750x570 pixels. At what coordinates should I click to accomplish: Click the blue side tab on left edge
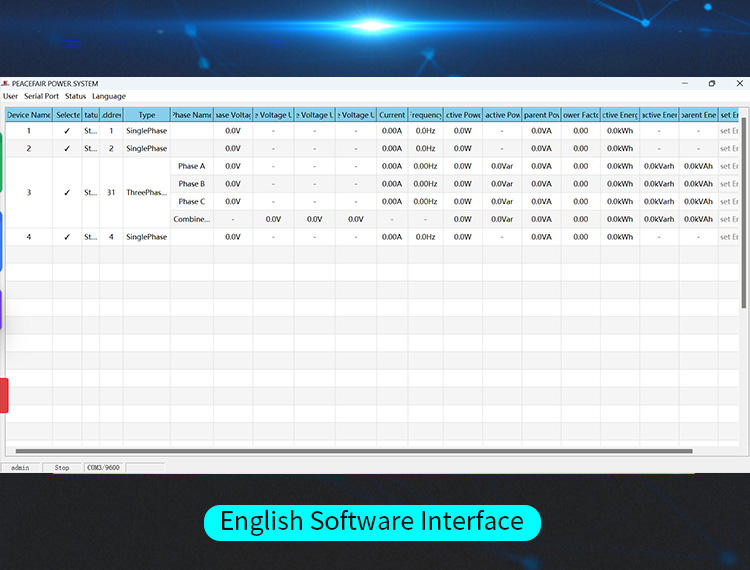tap(3, 240)
